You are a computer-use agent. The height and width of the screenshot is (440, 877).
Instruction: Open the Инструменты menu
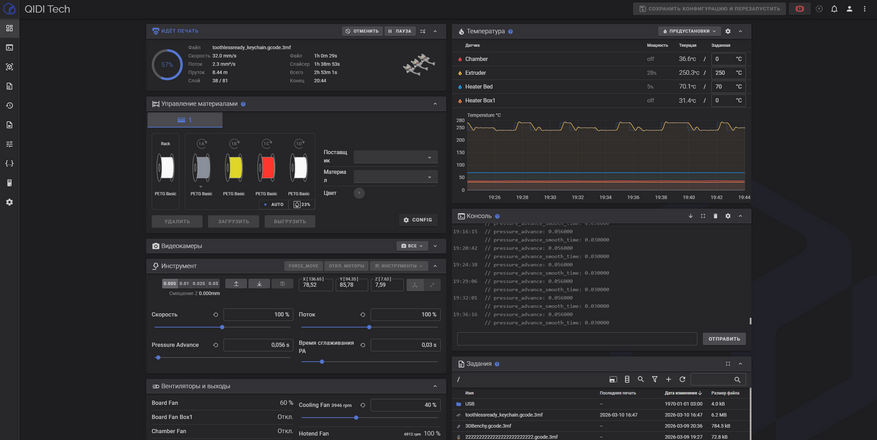tap(399, 266)
